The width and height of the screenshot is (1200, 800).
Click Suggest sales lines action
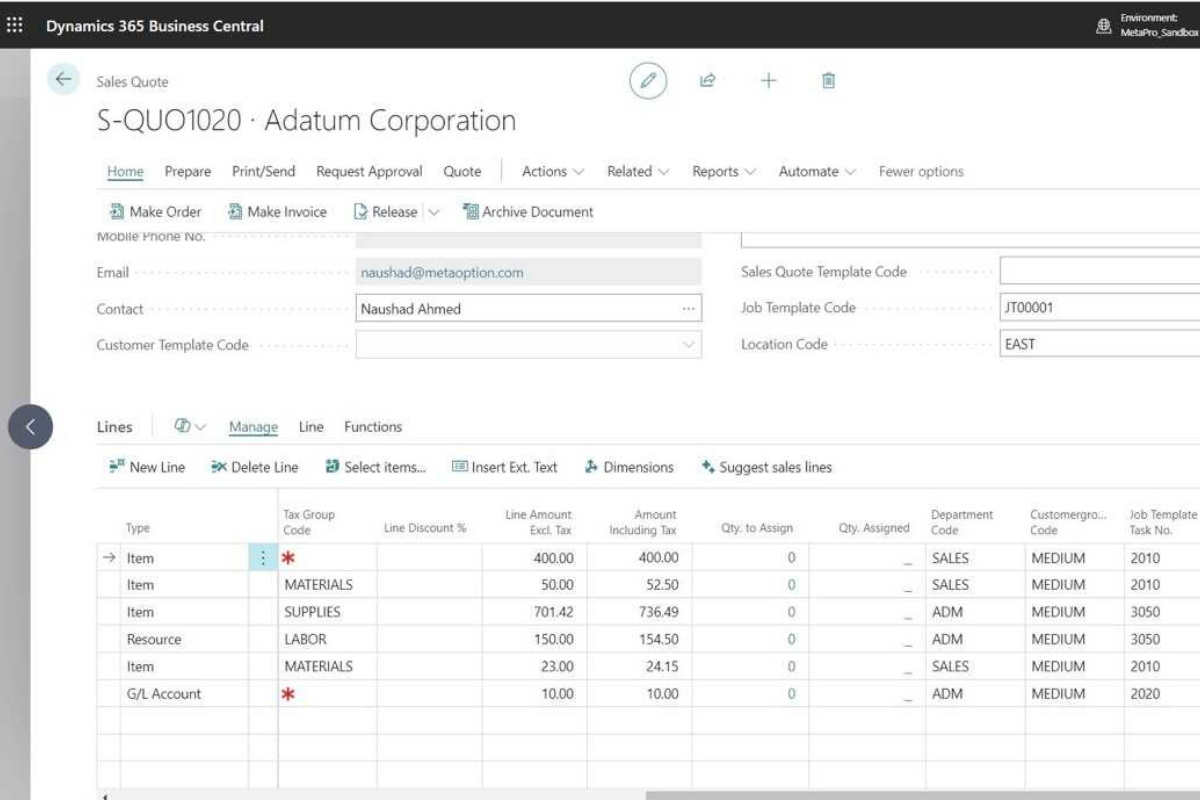767,467
